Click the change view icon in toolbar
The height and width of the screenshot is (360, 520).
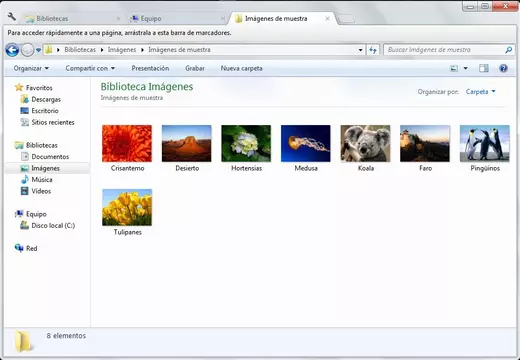coord(454,68)
